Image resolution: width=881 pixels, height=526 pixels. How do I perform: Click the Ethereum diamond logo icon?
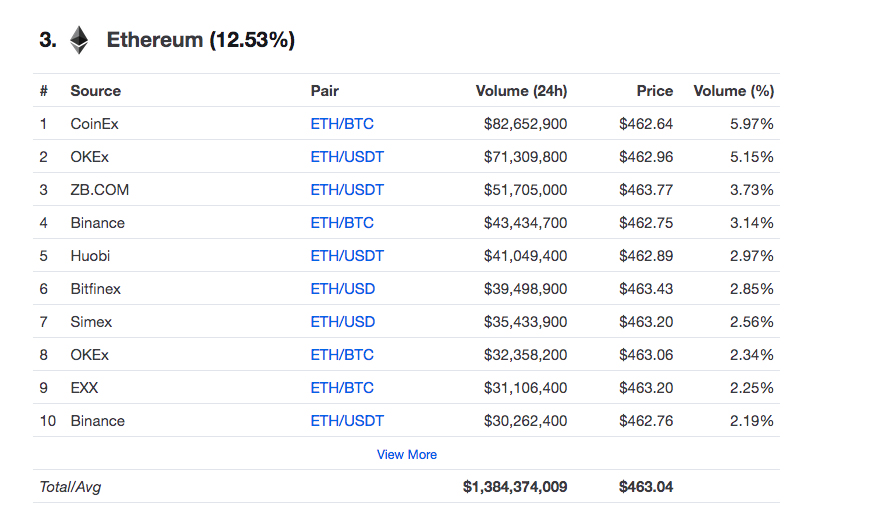coord(79,40)
